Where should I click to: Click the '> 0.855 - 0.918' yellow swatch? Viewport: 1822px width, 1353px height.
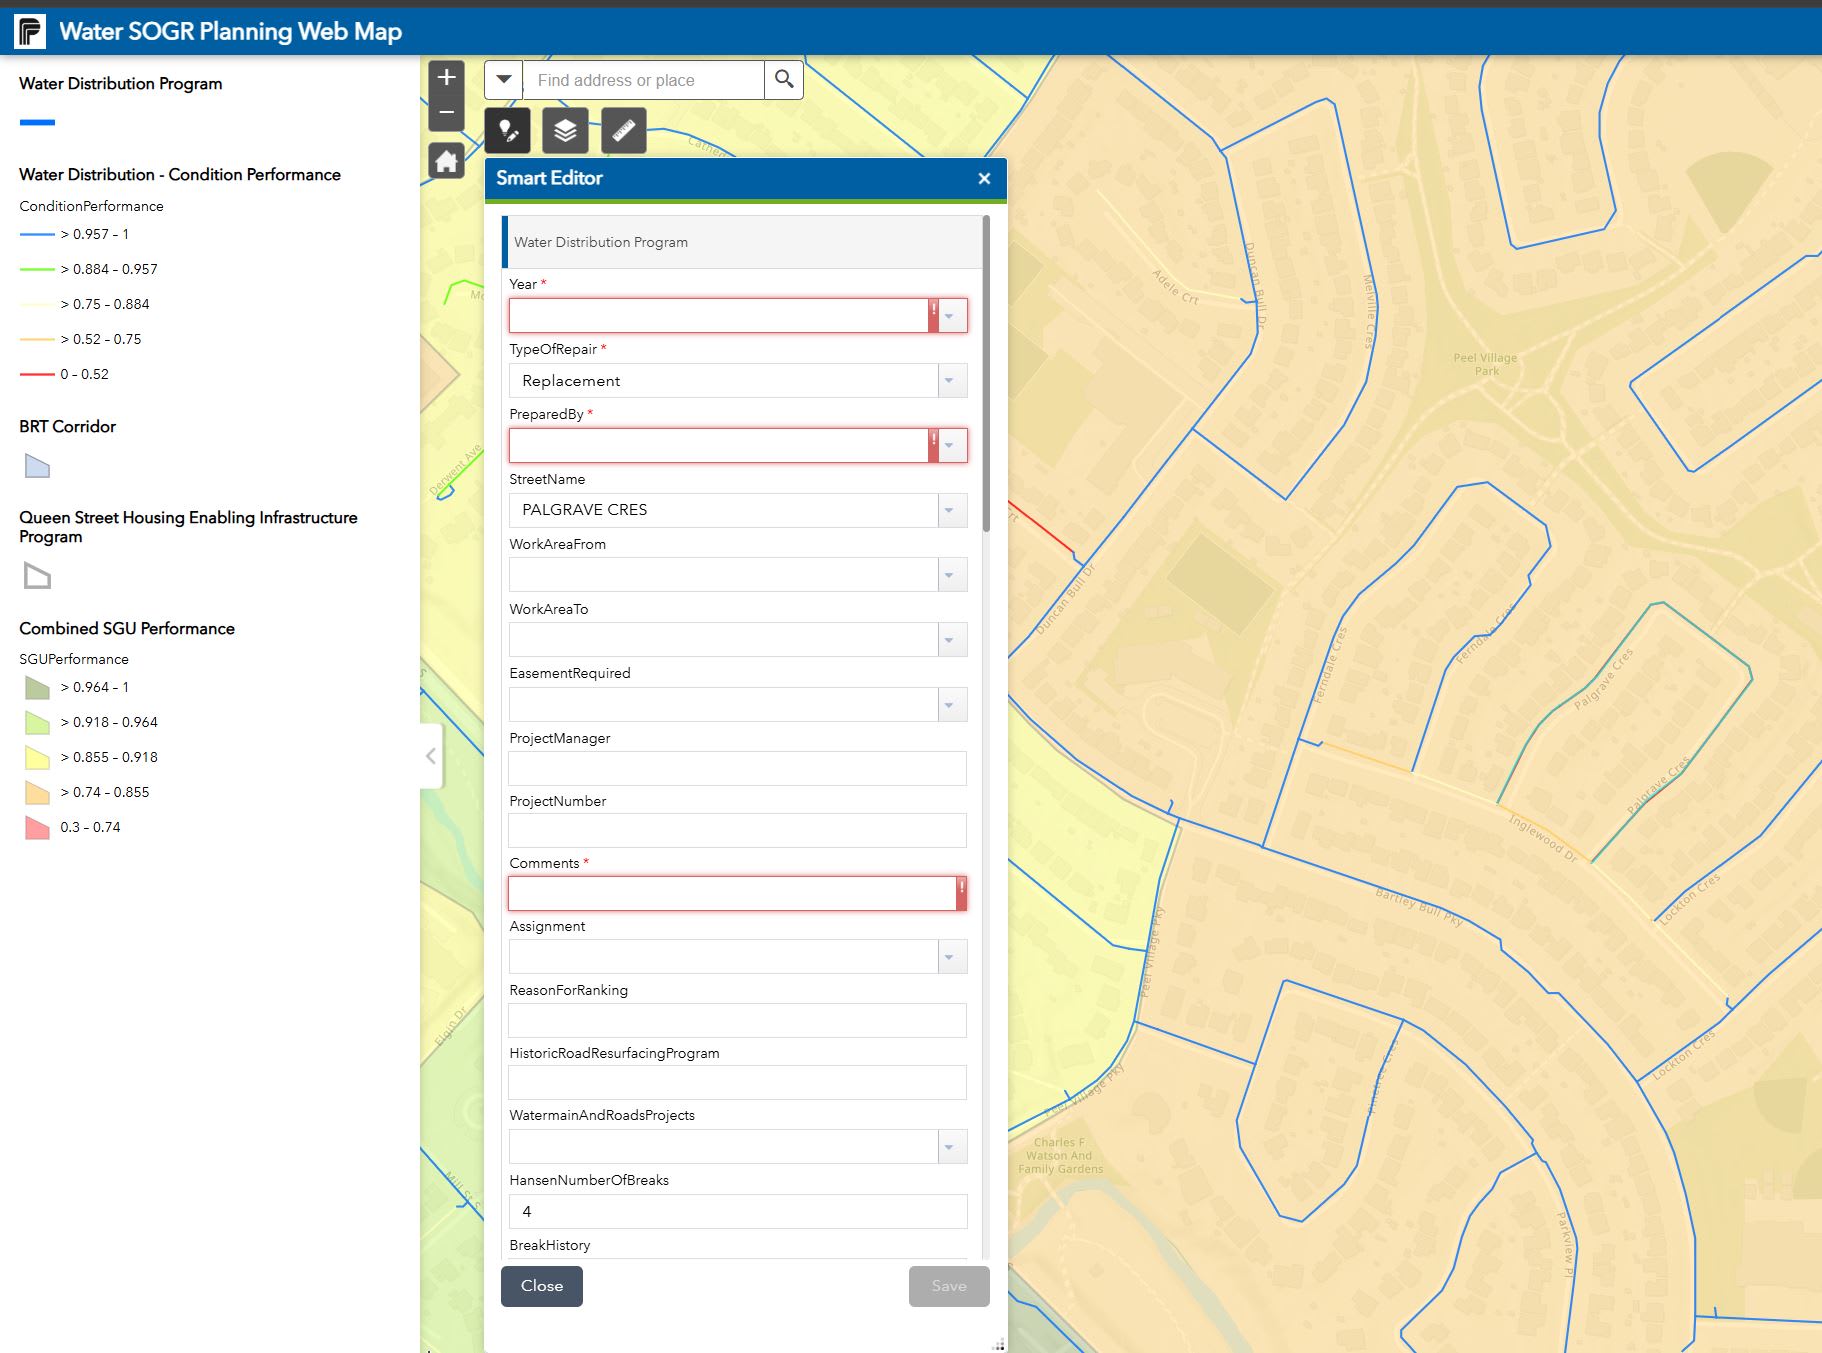point(37,758)
